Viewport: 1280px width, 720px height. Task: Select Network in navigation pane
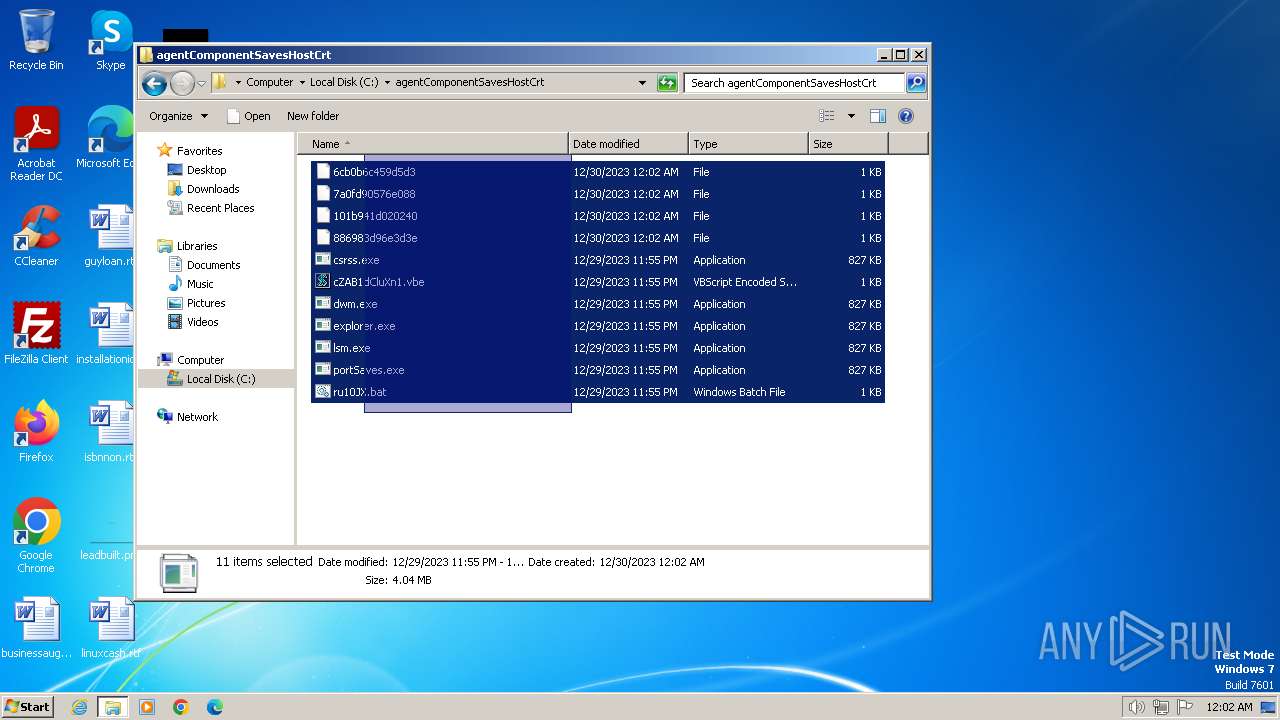click(x=197, y=417)
